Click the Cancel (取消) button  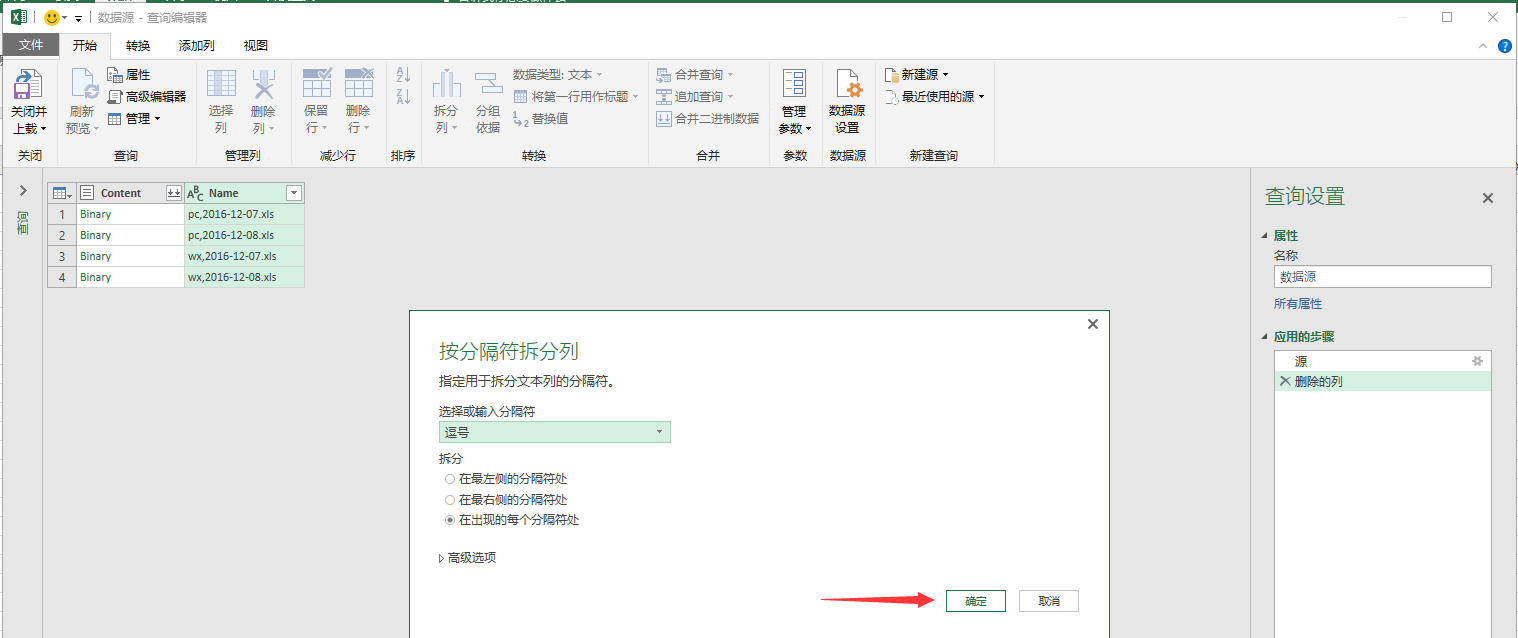pyautogui.click(x=1049, y=601)
